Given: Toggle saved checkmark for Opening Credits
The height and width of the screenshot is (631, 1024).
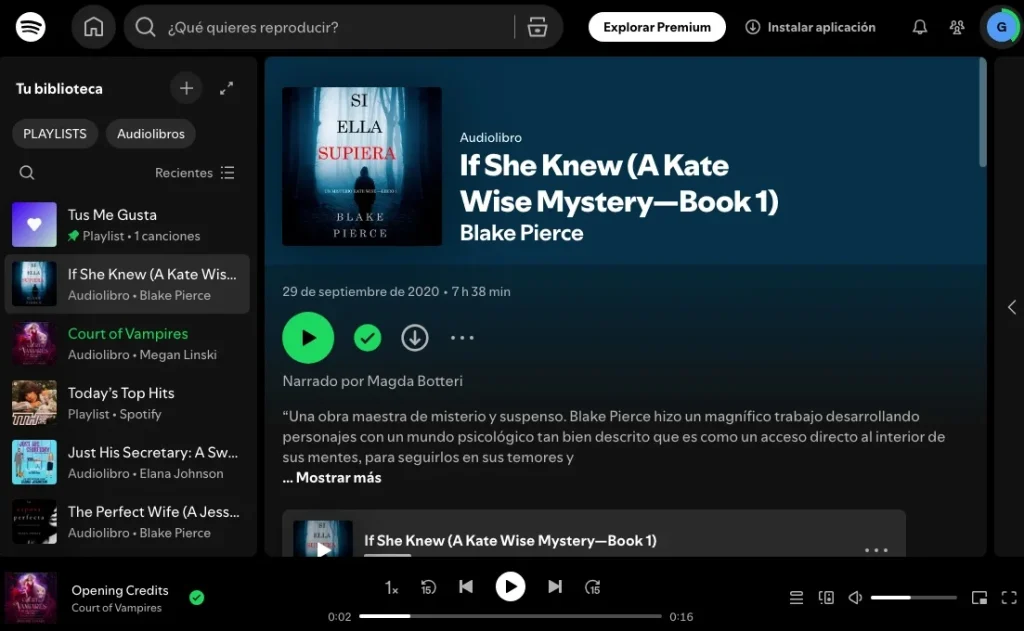Looking at the screenshot, I should pos(197,598).
